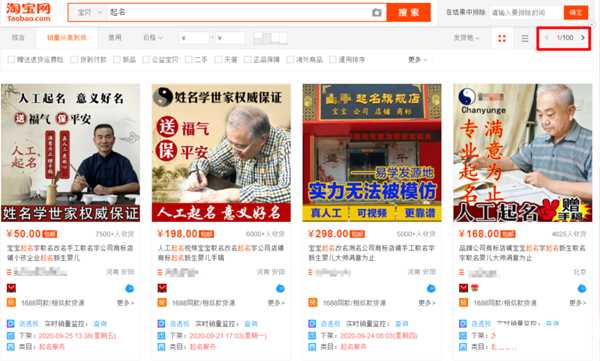Click the blue chat icon on ¥50.00 item
Image resolution: width=600 pixels, height=361 pixels.
[x=130, y=288]
